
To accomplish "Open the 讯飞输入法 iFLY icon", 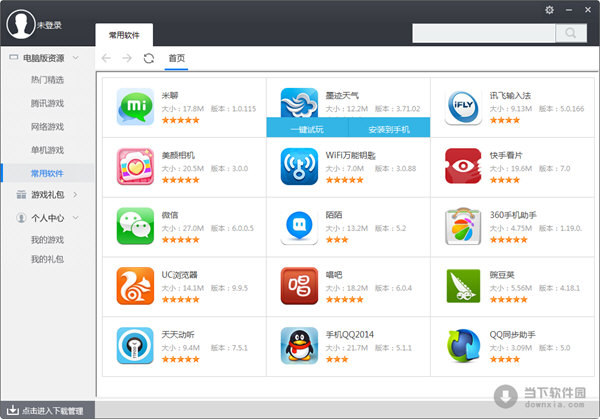I will coord(463,107).
